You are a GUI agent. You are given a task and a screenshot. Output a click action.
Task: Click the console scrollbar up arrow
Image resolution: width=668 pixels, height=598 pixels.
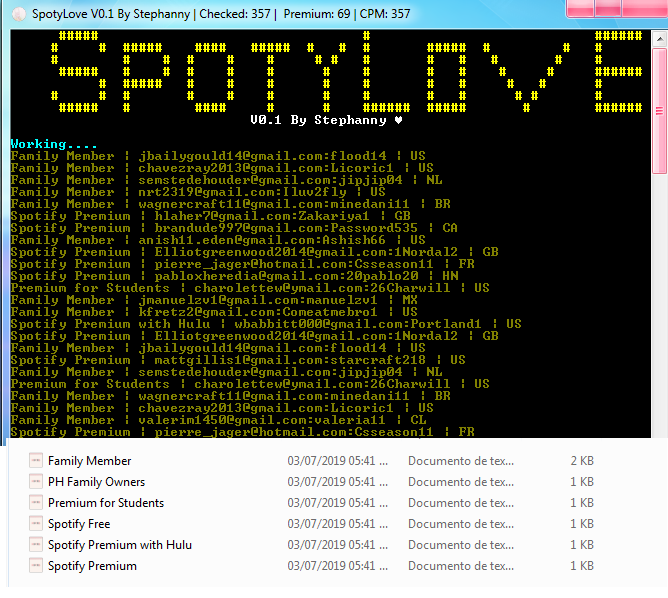tap(659, 37)
